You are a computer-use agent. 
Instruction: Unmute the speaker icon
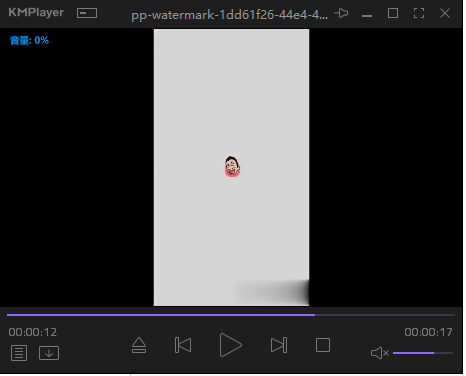pyautogui.click(x=380, y=353)
